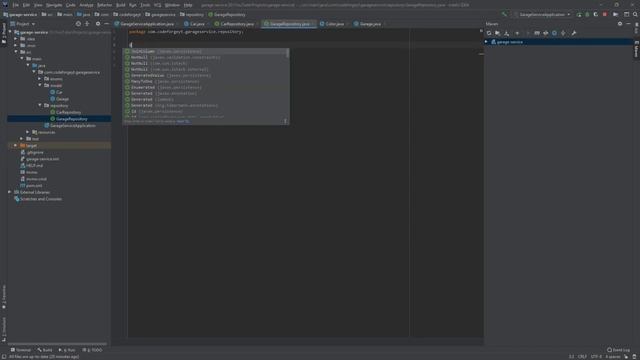640x360 pixels.
Task: Open the Code menu
Action: click(x=71, y=5)
